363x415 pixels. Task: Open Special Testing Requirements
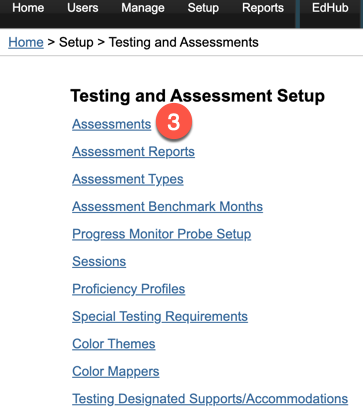pos(160,317)
